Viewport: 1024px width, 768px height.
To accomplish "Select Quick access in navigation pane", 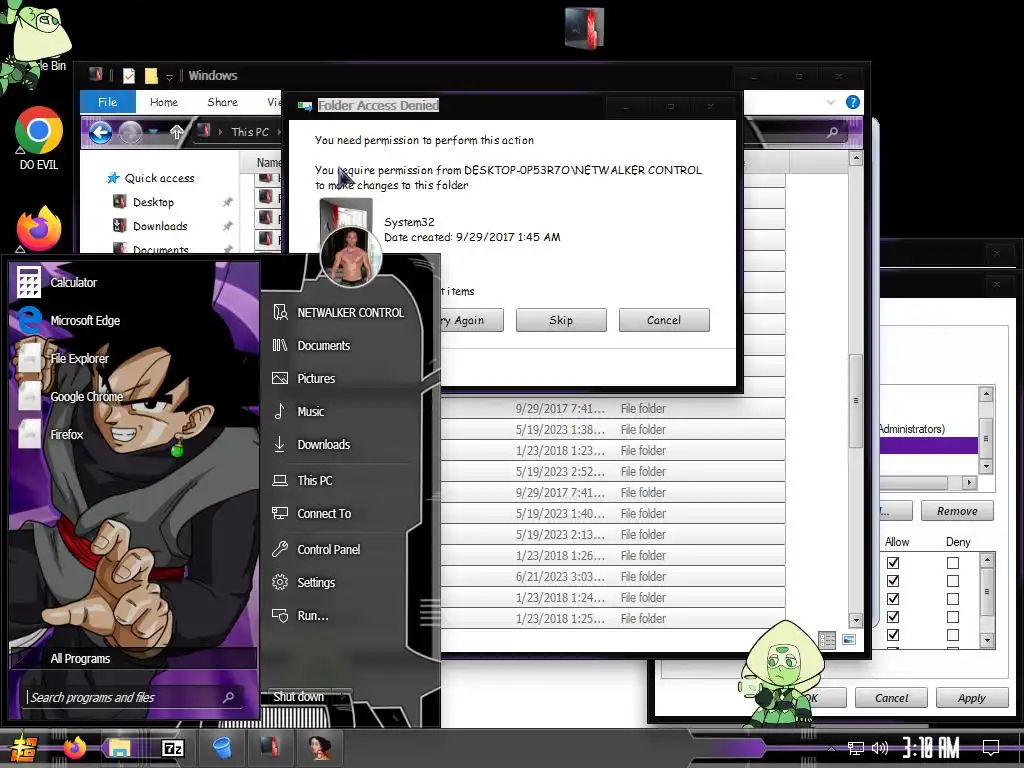I will click(x=159, y=178).
